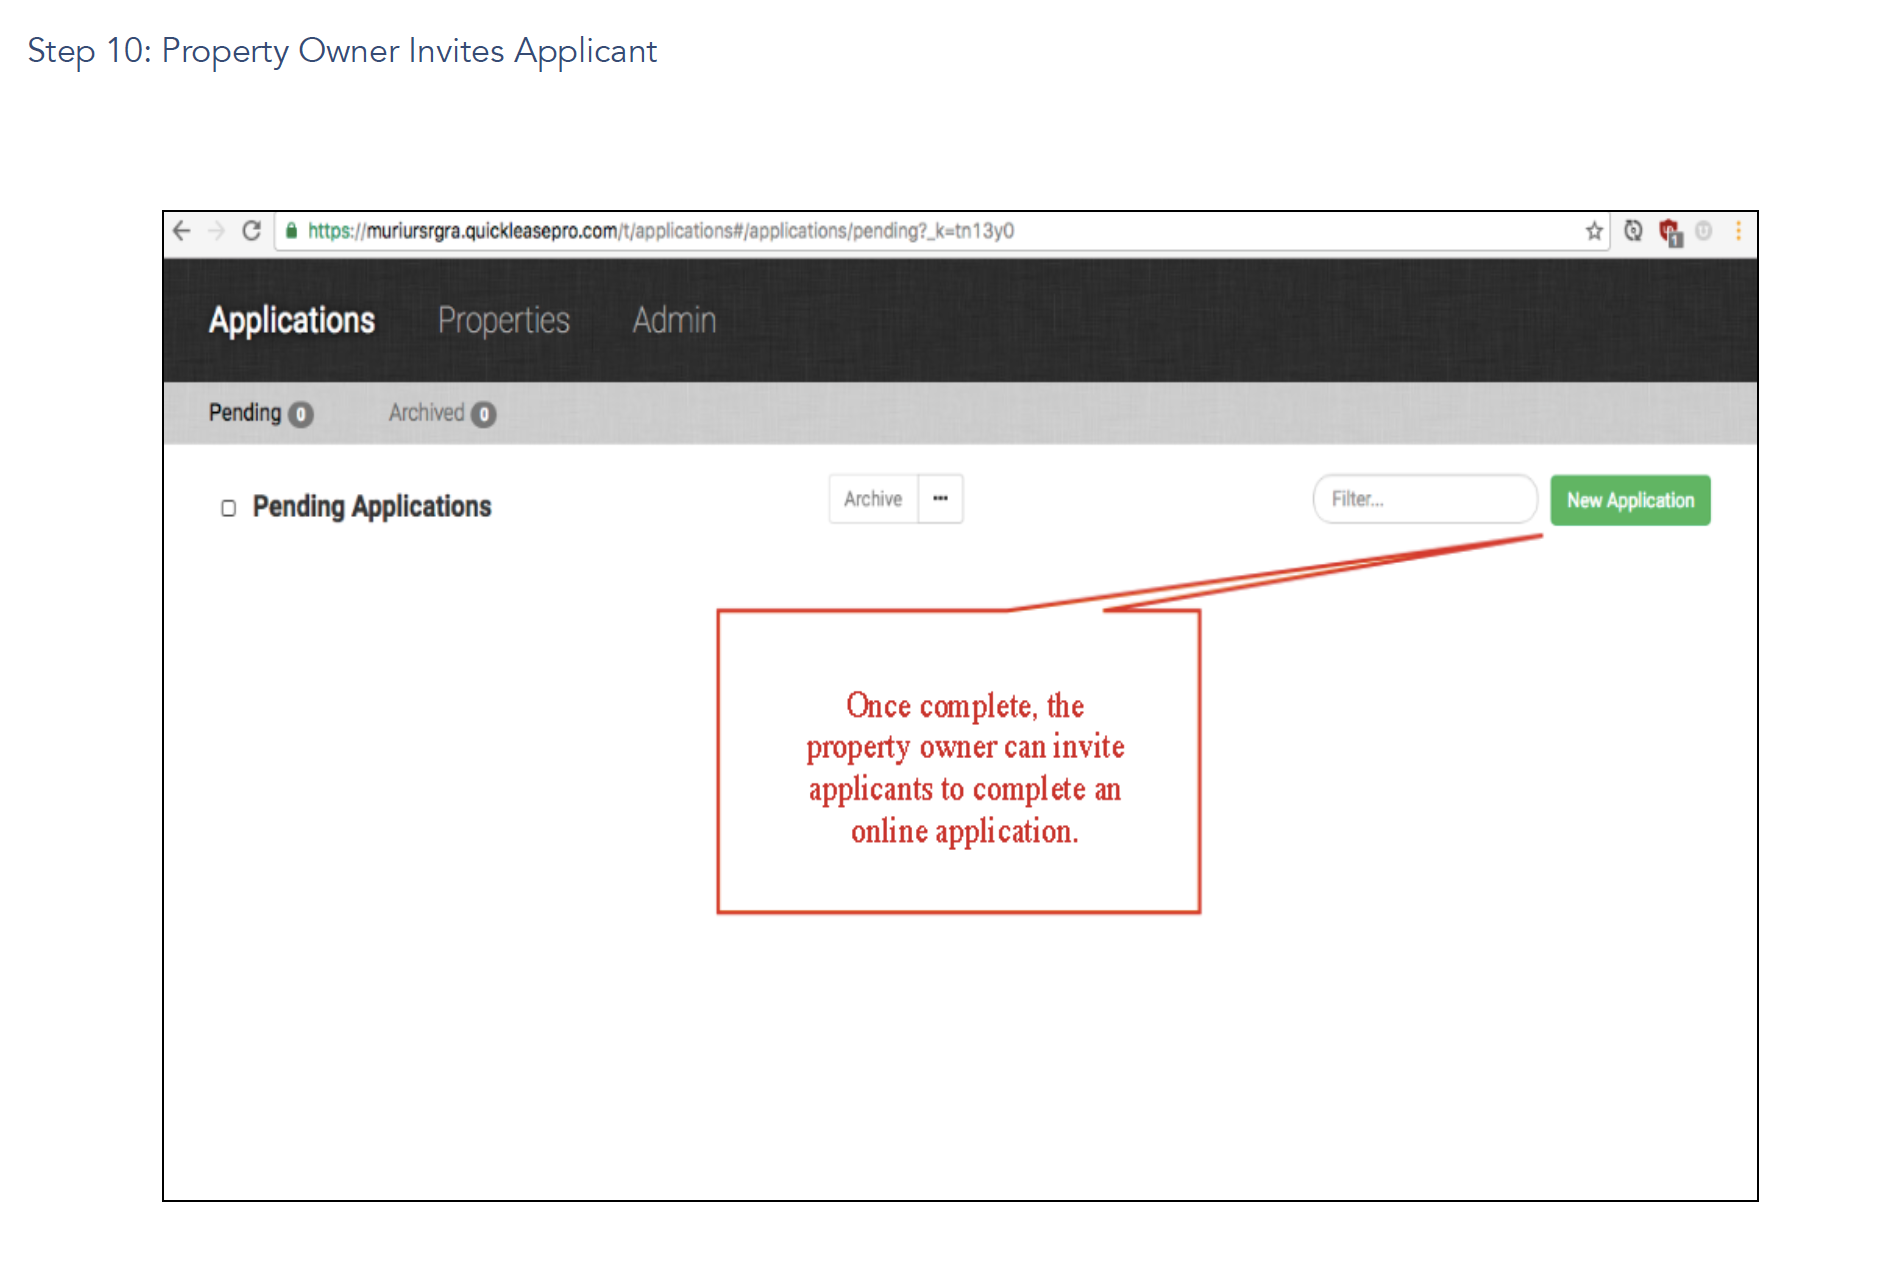The image size is (1896, 1268).
Task: Bookmark page with the star icon
Action: (1594, 231)
